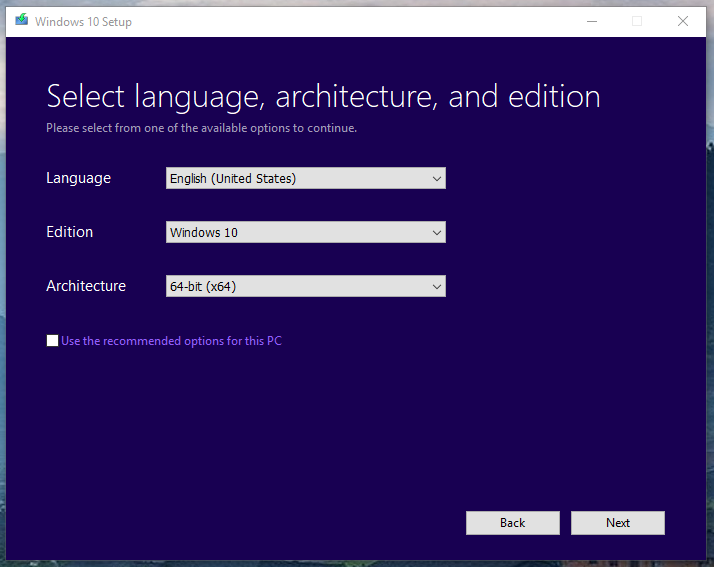
Task: Go to previous step with Back button
Action: [512, 523]
